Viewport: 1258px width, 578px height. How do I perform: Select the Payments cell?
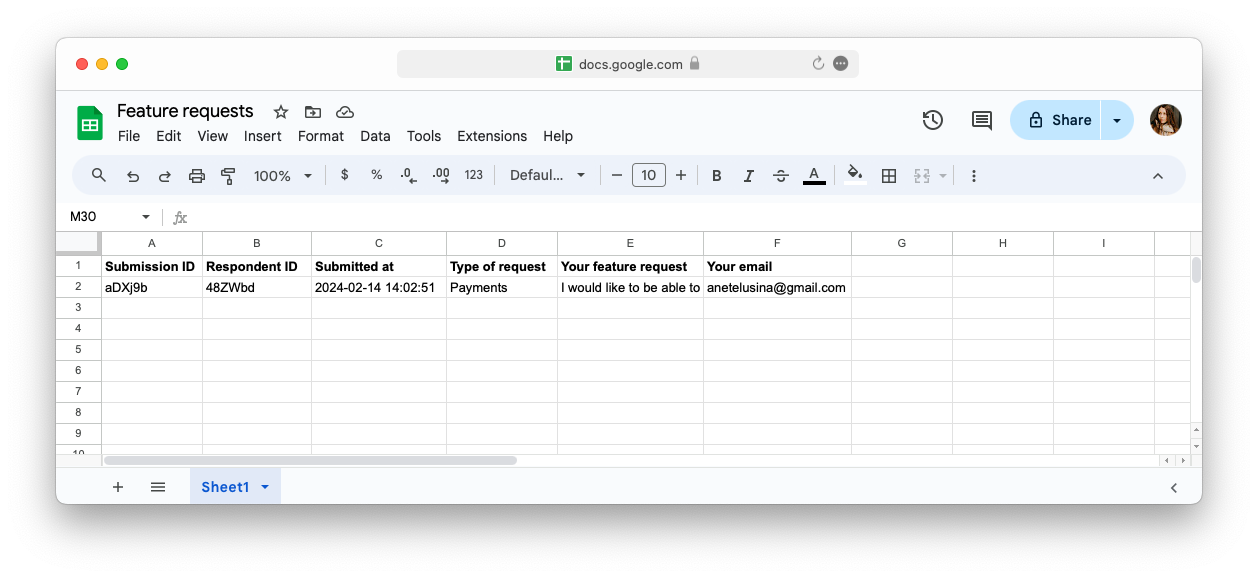[x=502, y=287]
